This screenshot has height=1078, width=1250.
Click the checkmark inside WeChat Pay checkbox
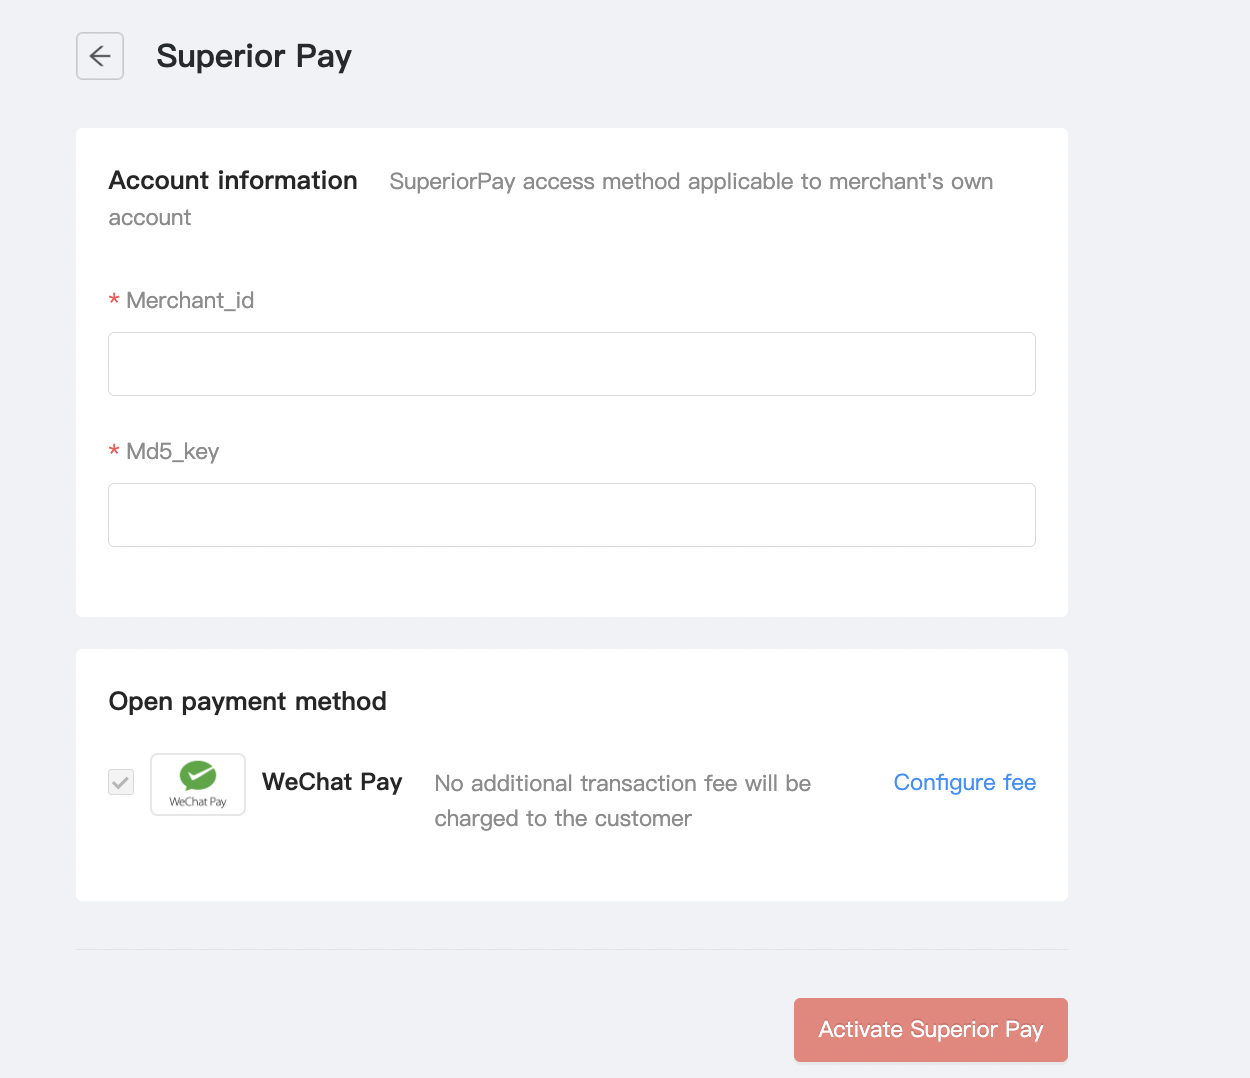point(121,782)
